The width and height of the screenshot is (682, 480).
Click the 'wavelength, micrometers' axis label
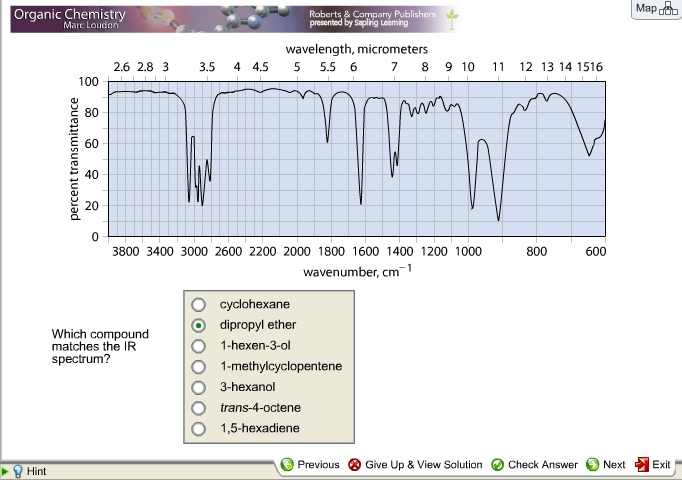click(357, 49)
